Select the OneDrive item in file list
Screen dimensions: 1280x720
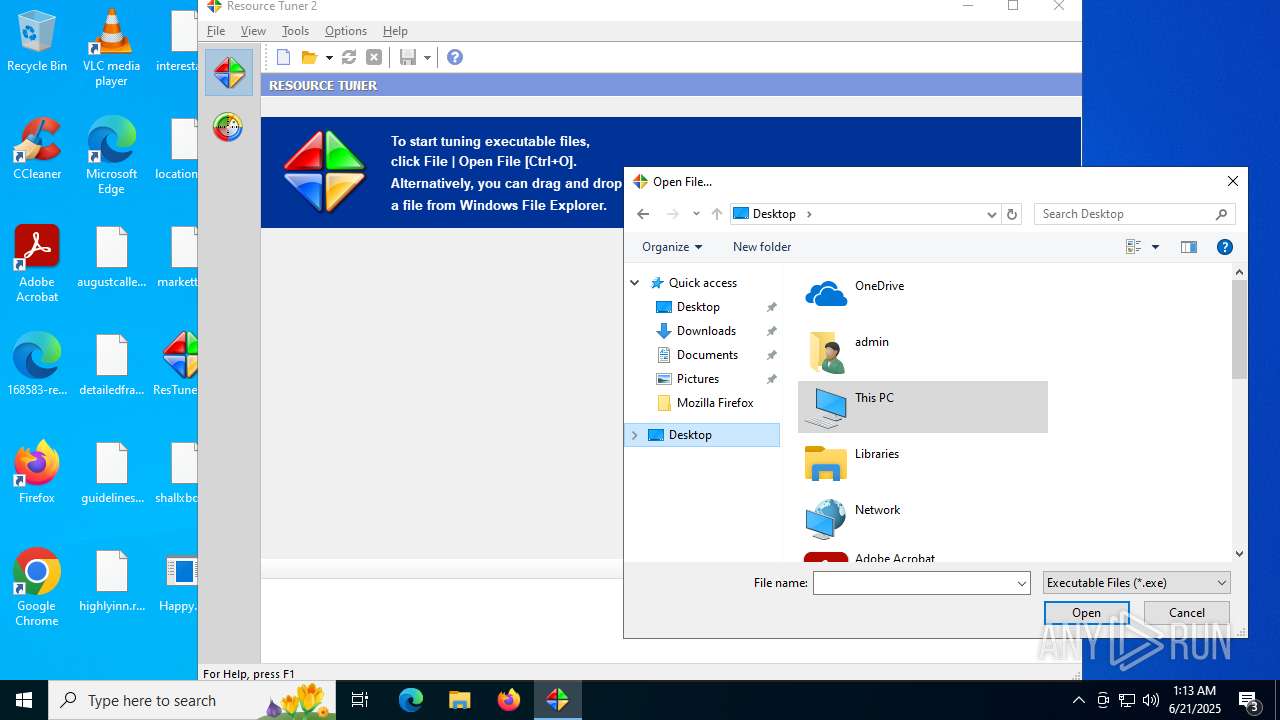point(922,295)
